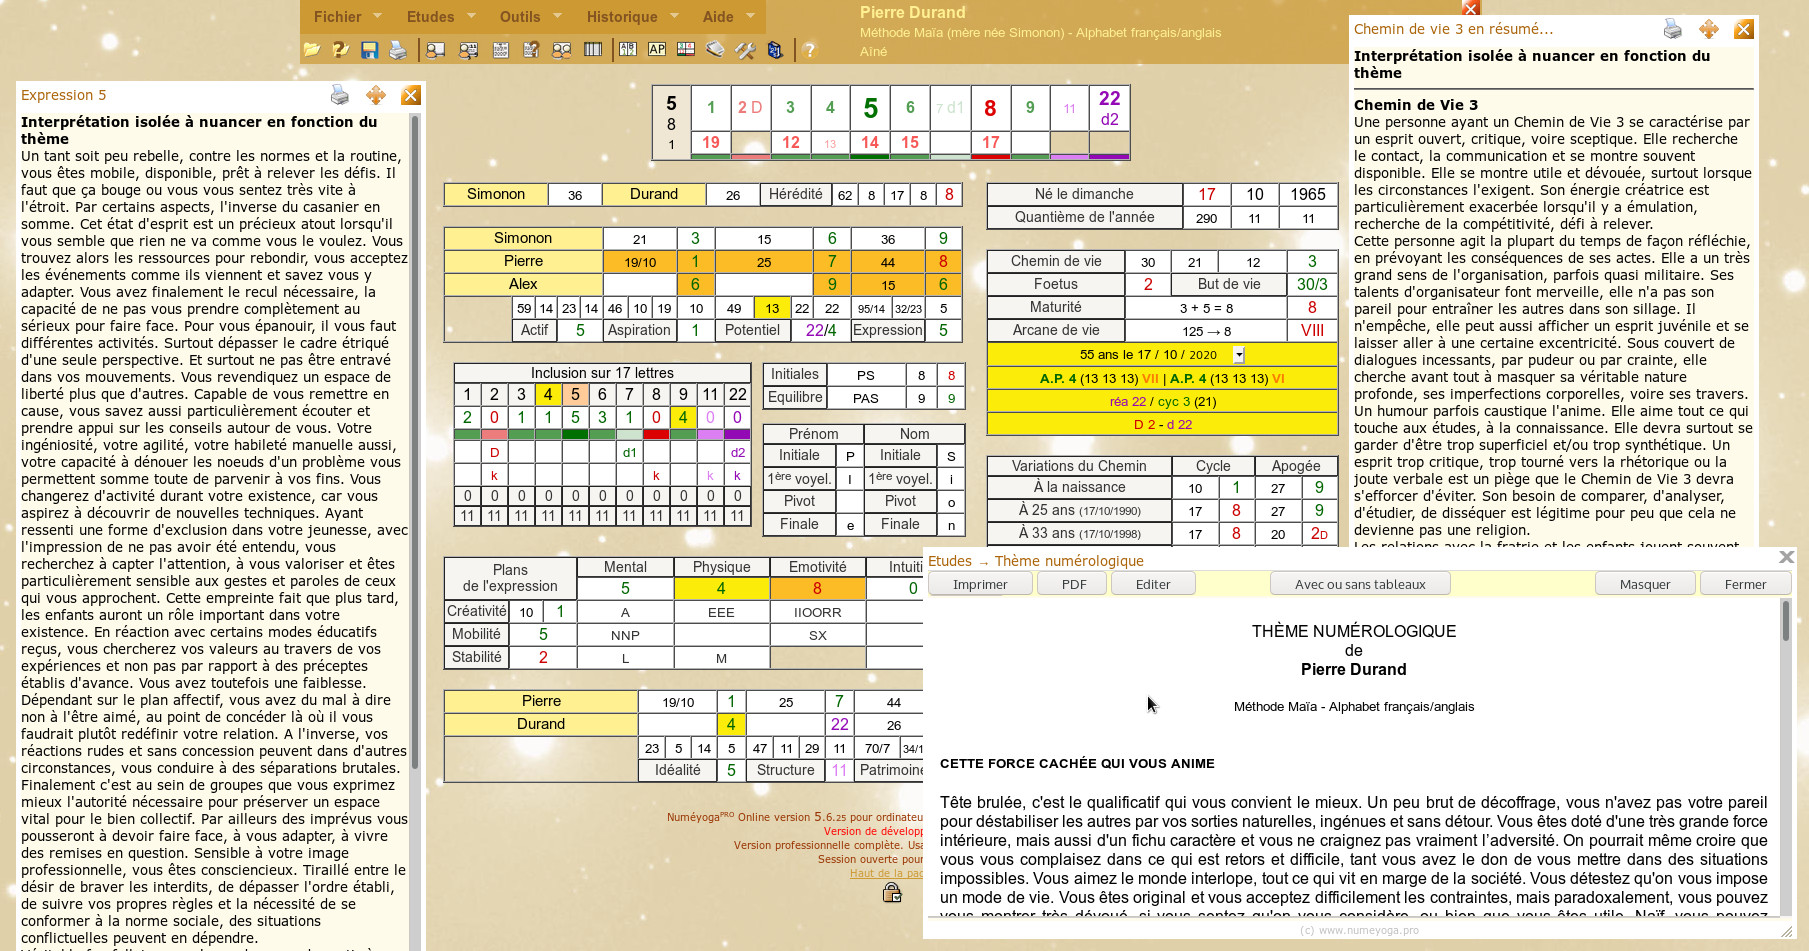Open the hammer and wrench tools icon
Image resolution: width=1809 pixels, height=951 pixels.
click(x=745, y=49)
